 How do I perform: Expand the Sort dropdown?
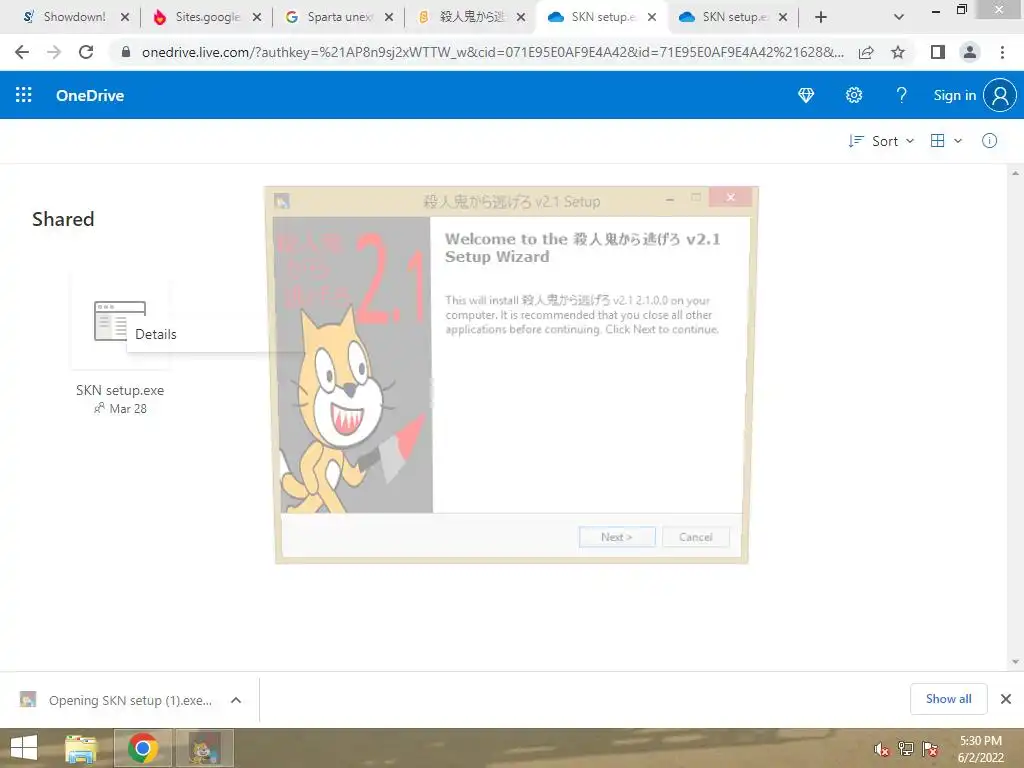881,141
